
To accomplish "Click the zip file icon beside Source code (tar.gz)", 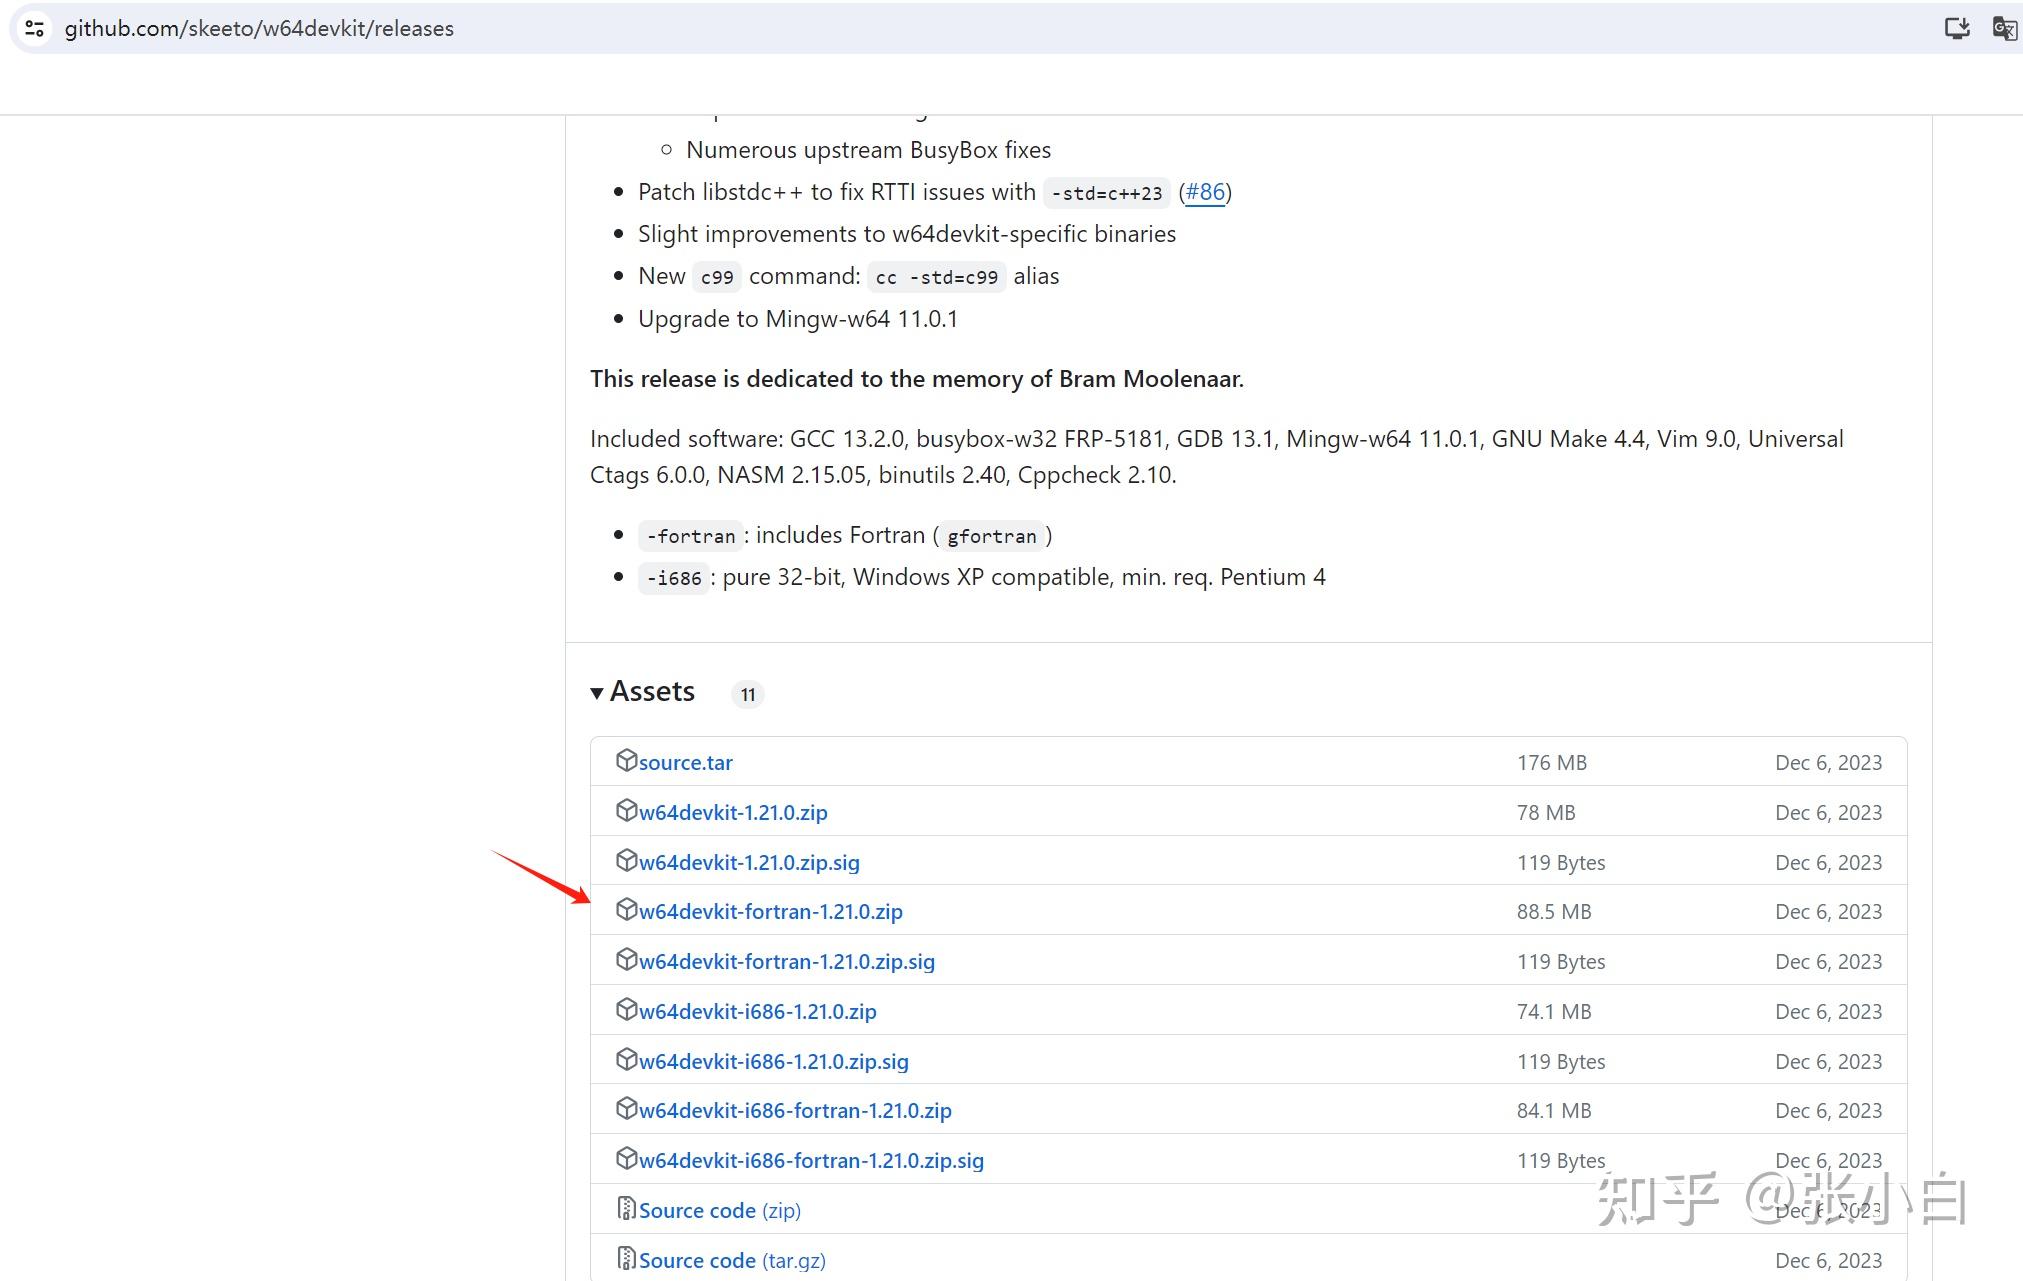I will (x=626, y=1259).
